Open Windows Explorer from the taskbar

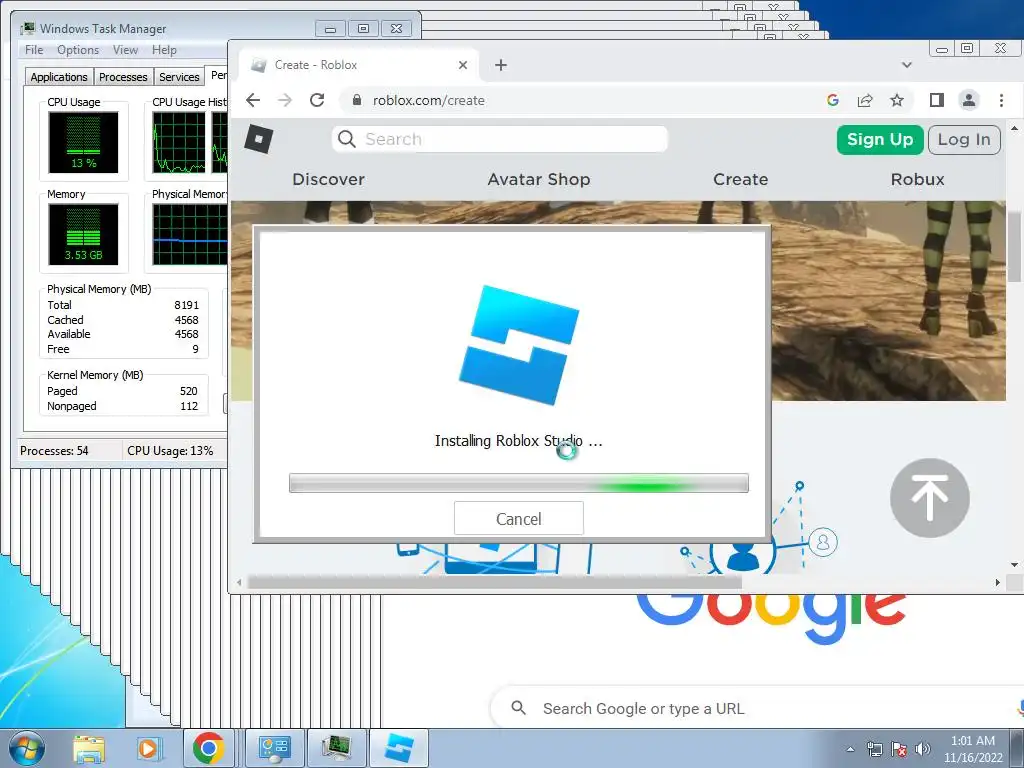[x=89, y=748]
